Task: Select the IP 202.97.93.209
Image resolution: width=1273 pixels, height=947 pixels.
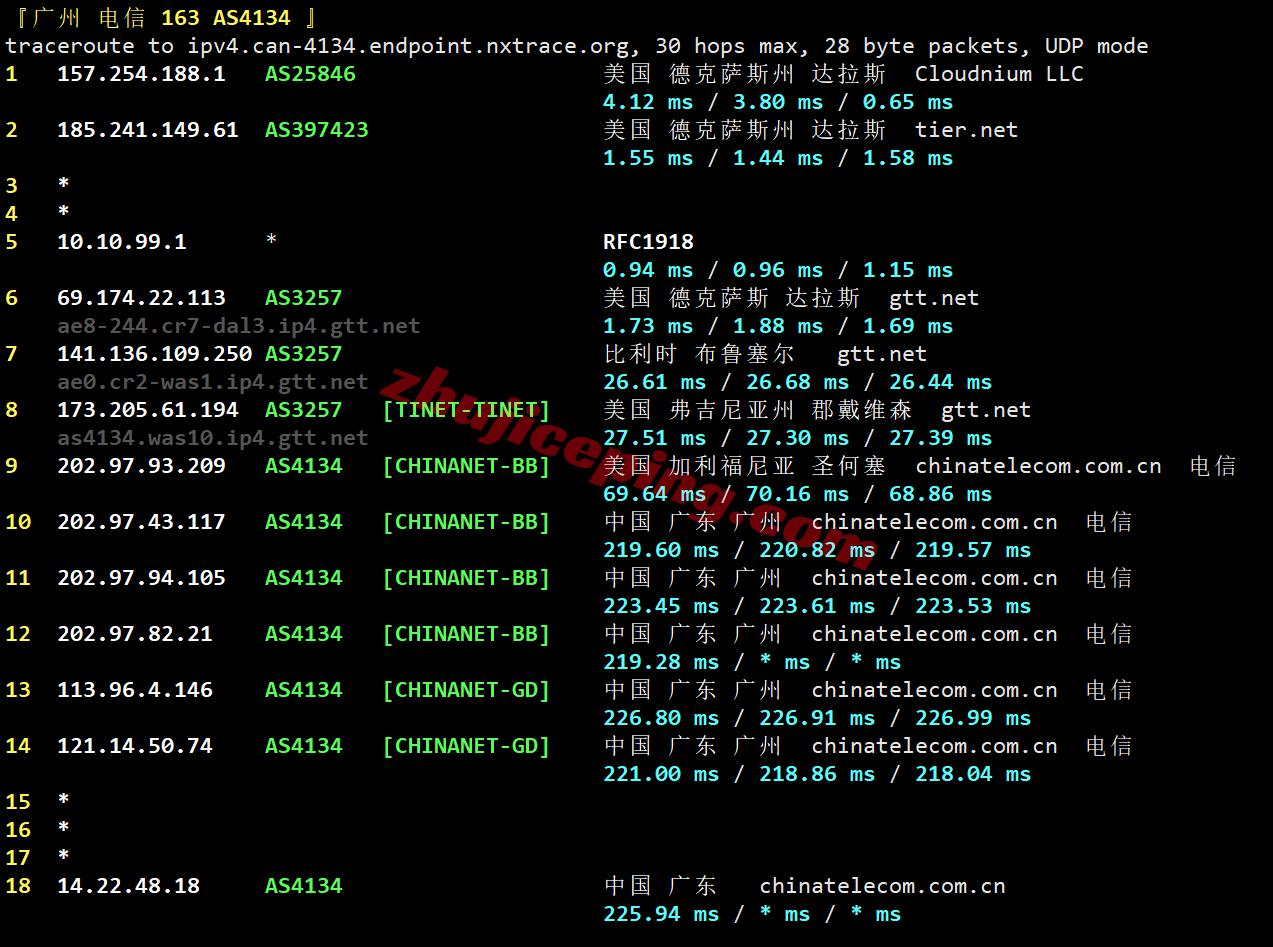Action: pyautogui.click(x=141, y=466)
